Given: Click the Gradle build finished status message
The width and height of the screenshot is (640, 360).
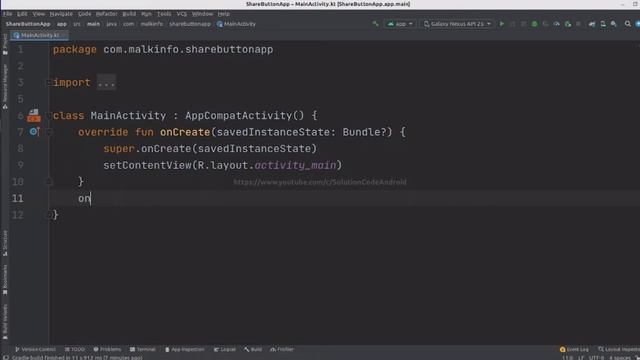Looking at the screenshot, I should 77,358.
